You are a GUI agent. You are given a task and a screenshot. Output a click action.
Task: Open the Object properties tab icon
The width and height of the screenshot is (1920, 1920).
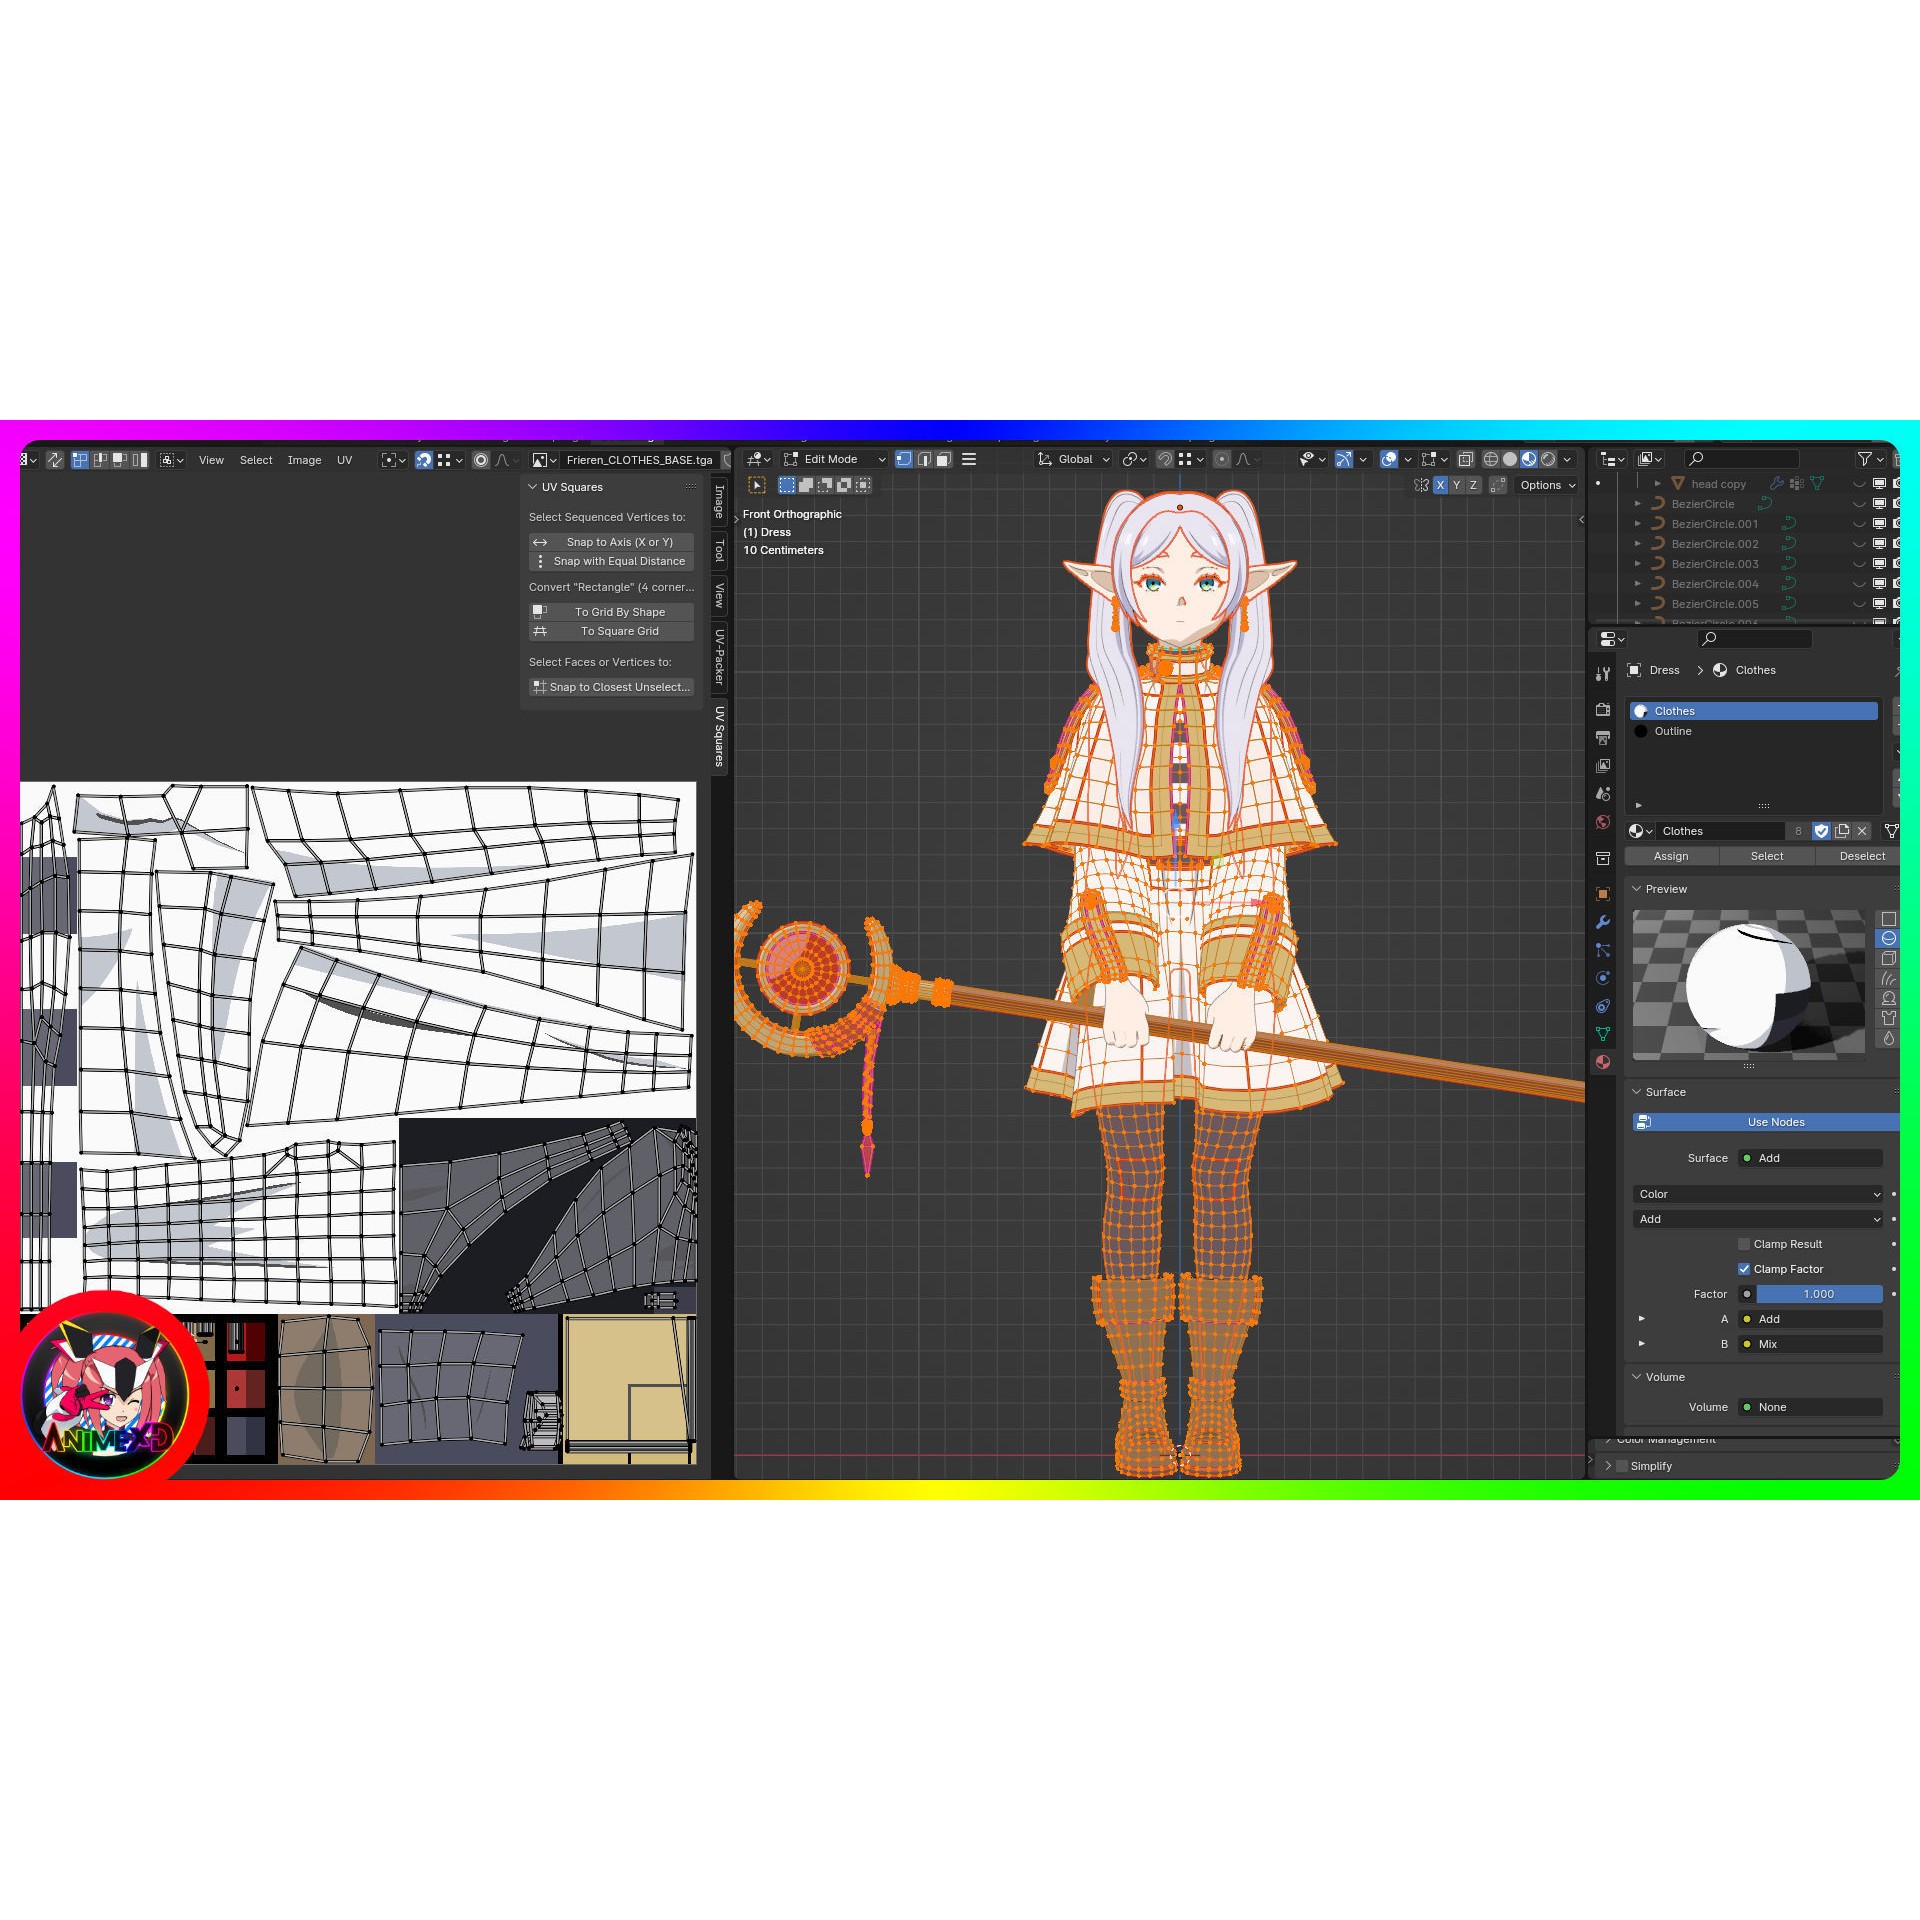(1603, 894)
